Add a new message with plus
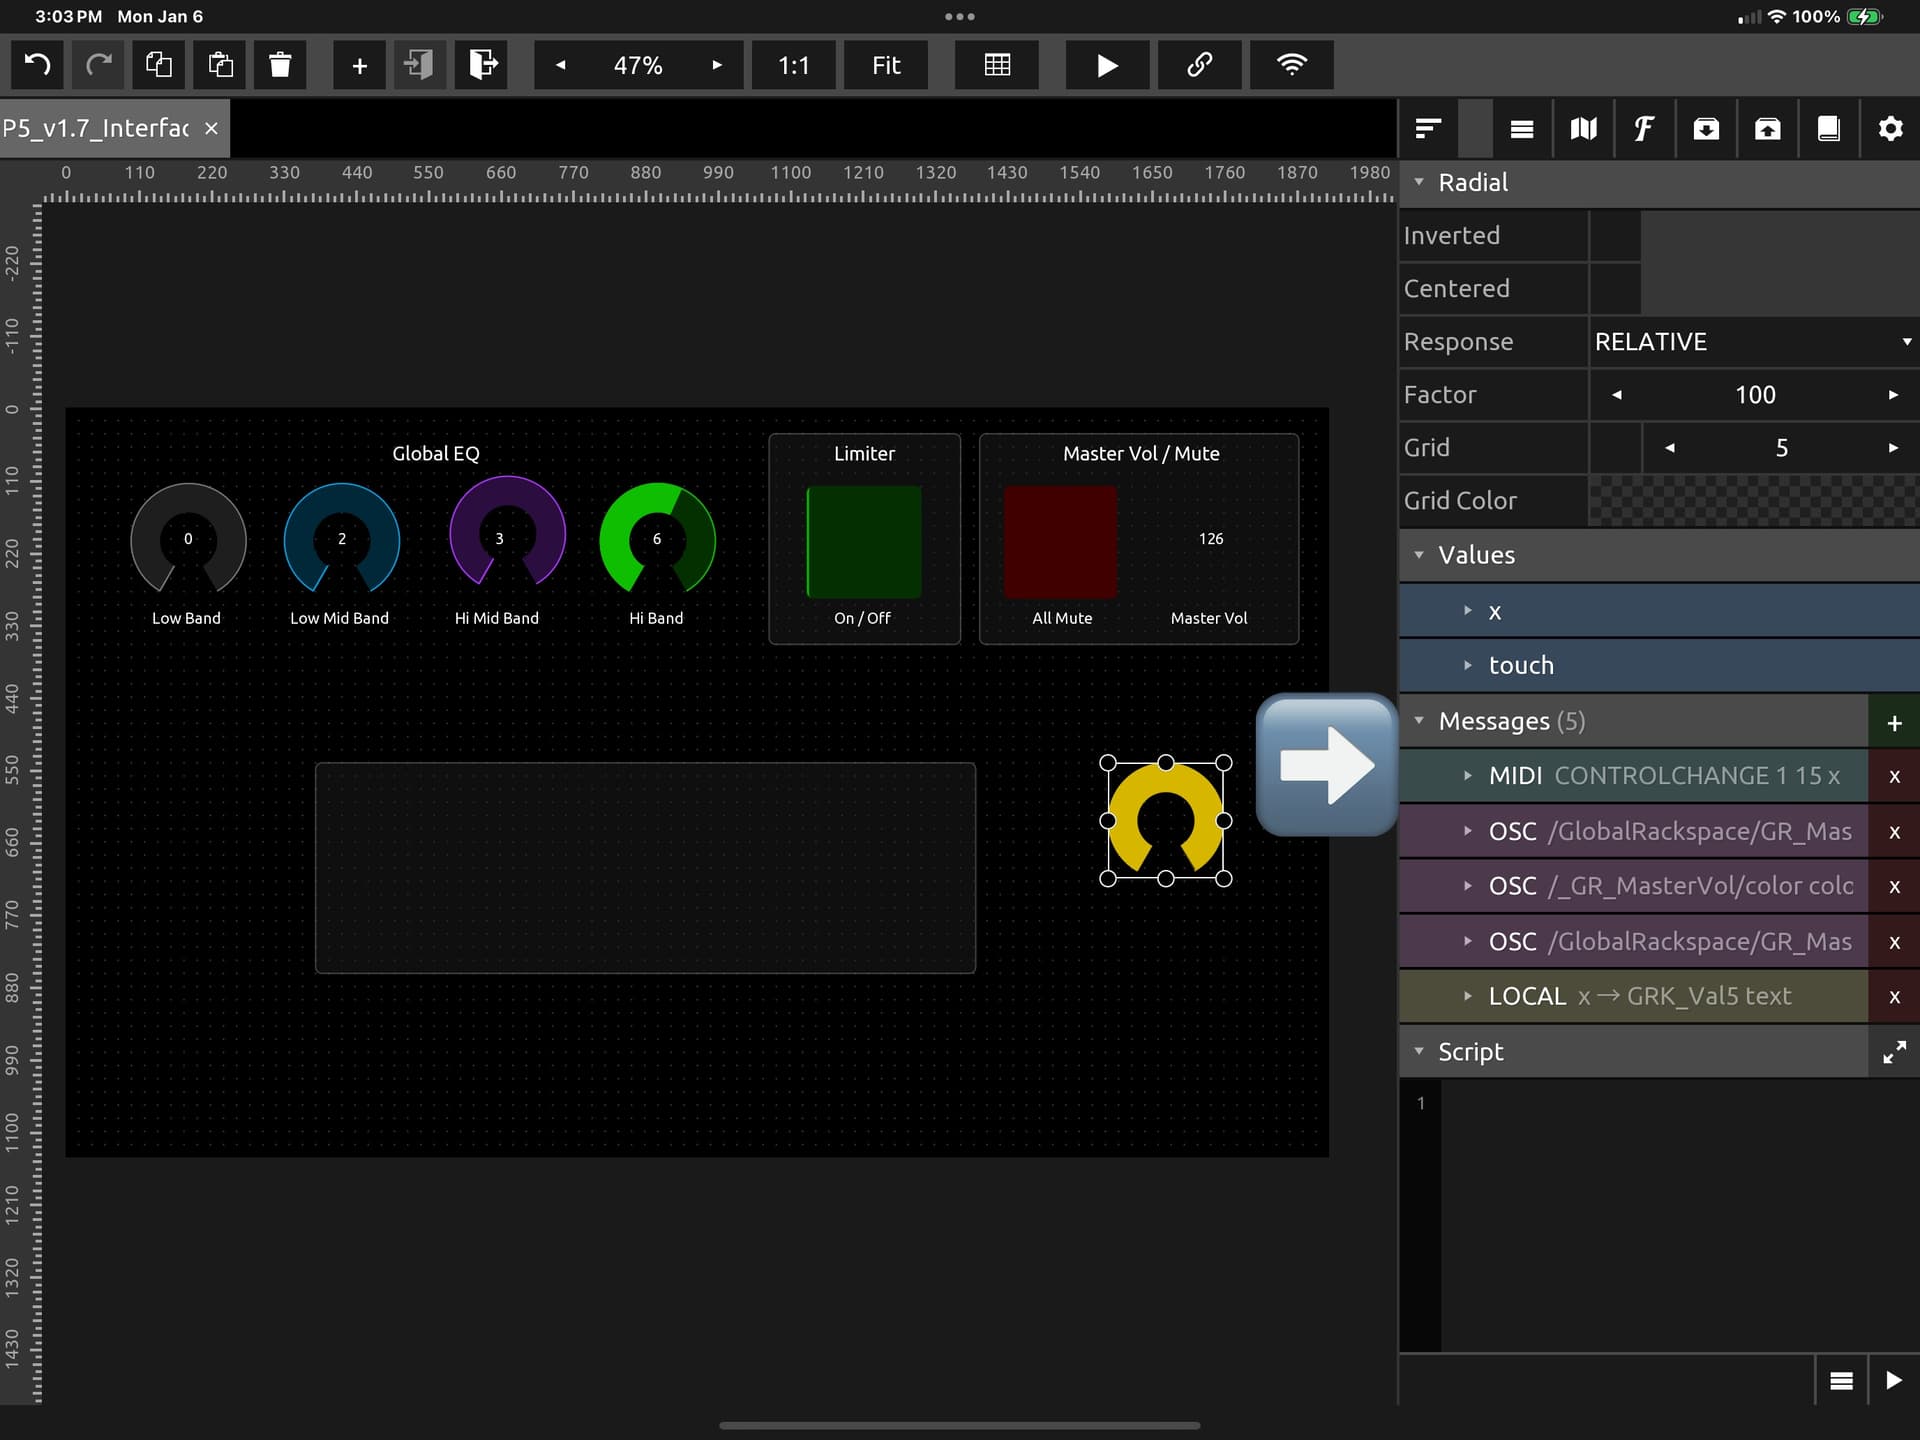Screen dimensions: 1920x1440 [1893, 723]
